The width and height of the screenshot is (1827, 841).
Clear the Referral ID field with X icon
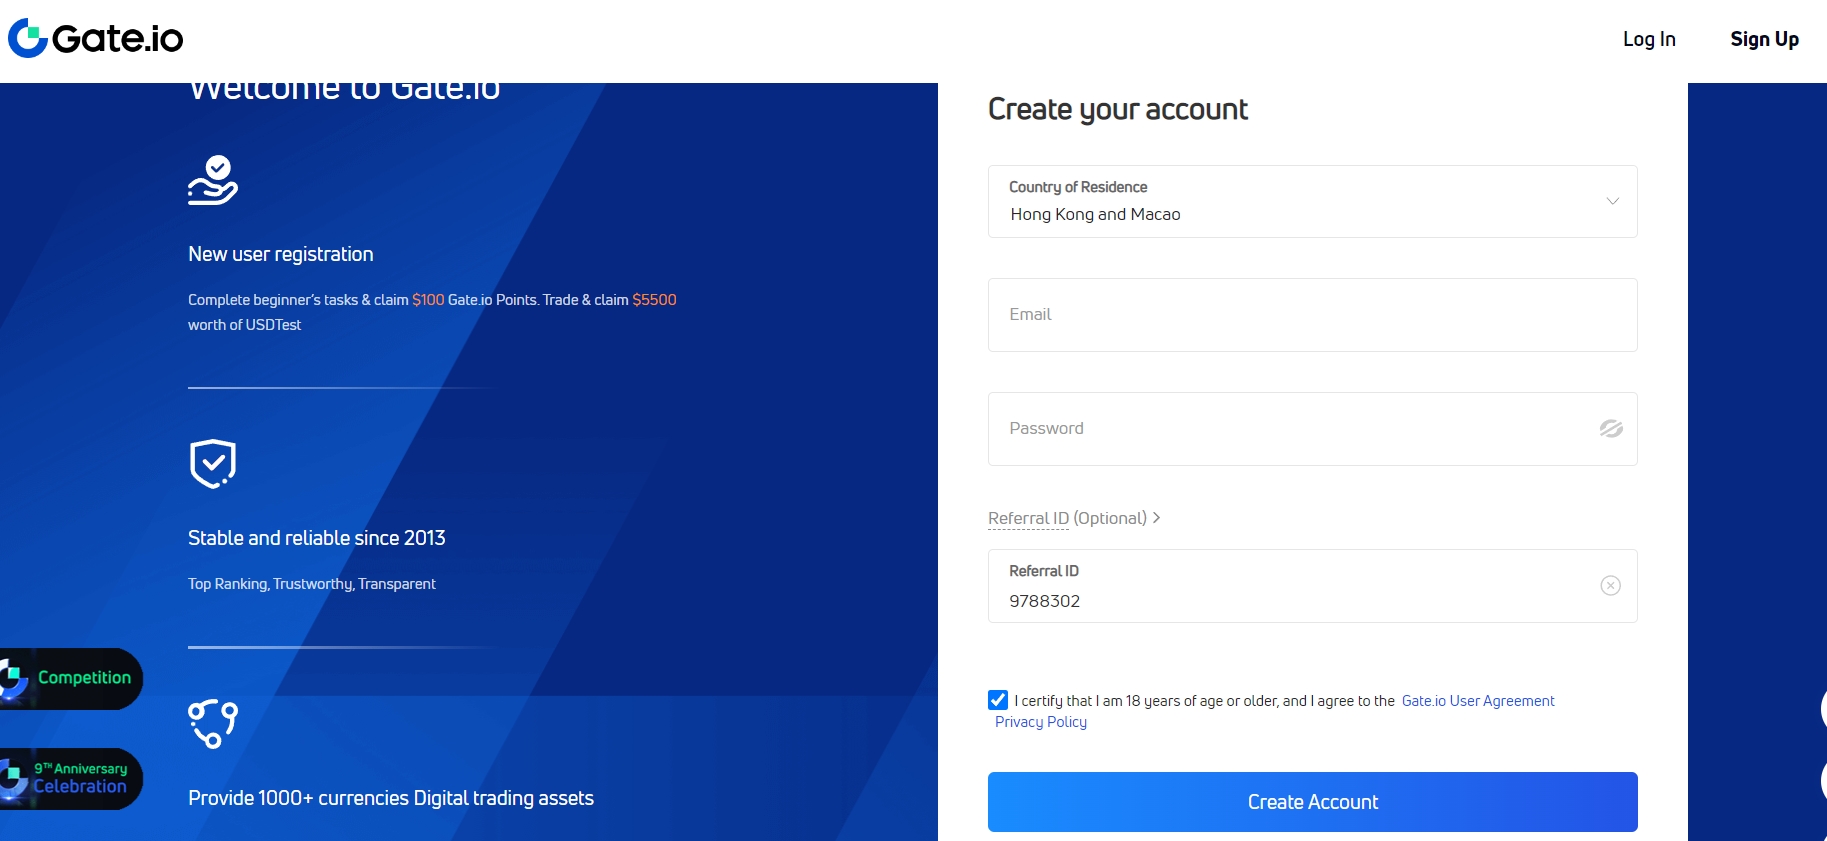(1610, 586)
